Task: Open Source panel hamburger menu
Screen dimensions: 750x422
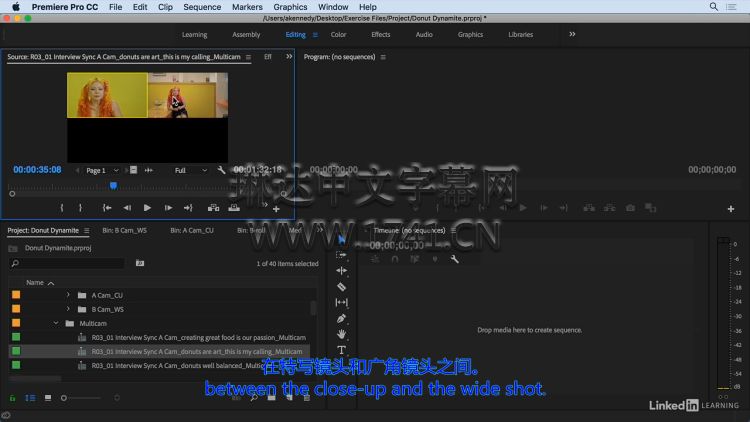Action: click(x=248, y=57)
